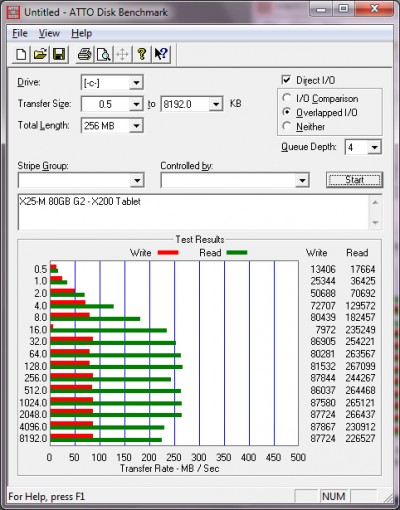Screen dimensions: 400x510
Task: Click the greyed move arrows toolbar icon
Action: (x=122, y=54)
